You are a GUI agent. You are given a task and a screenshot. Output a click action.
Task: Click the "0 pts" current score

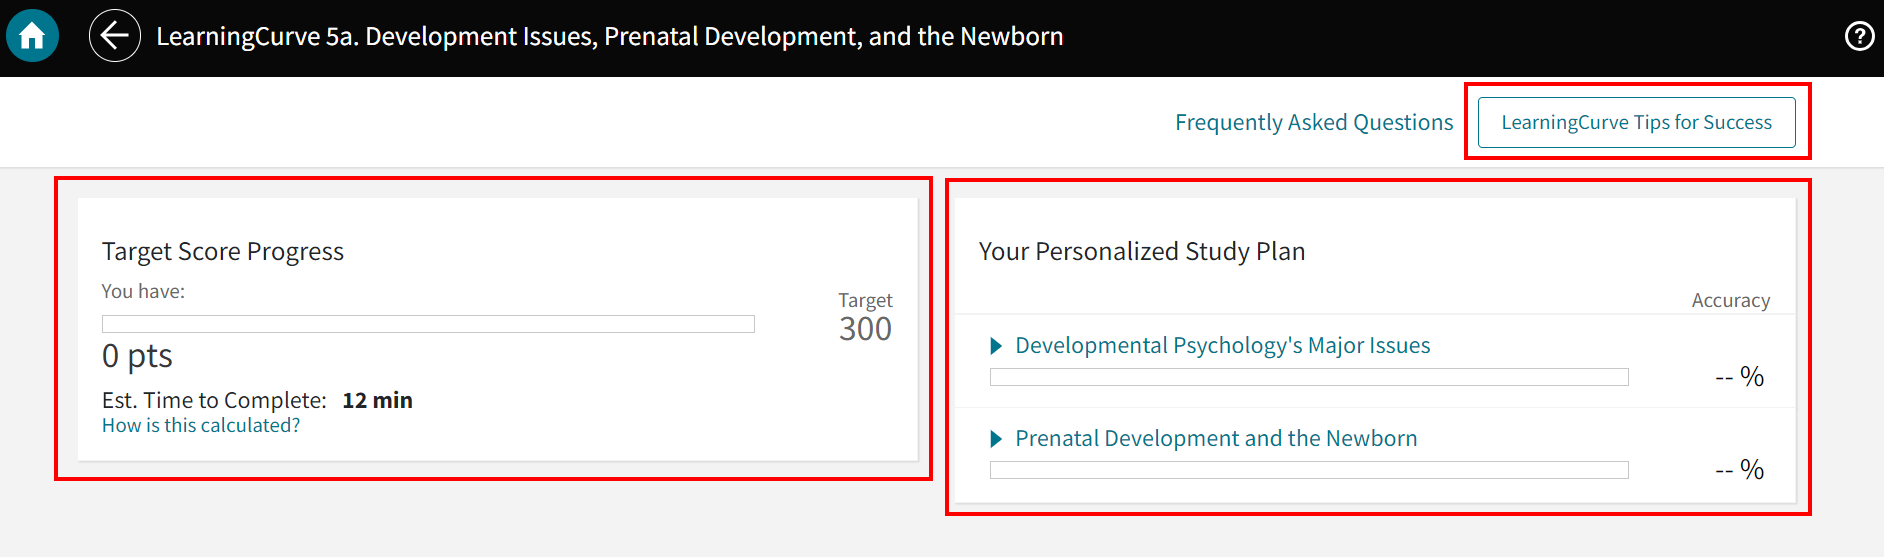137,356
